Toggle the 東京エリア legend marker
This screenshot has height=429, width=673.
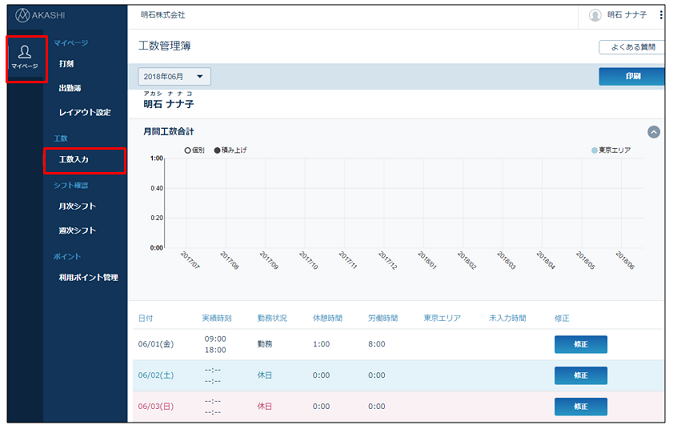coord(595,149)
